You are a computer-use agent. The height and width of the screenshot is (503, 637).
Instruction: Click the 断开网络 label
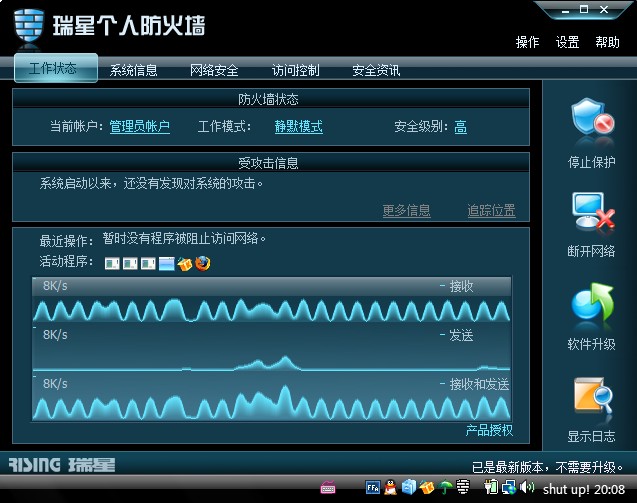coord(592,251)
